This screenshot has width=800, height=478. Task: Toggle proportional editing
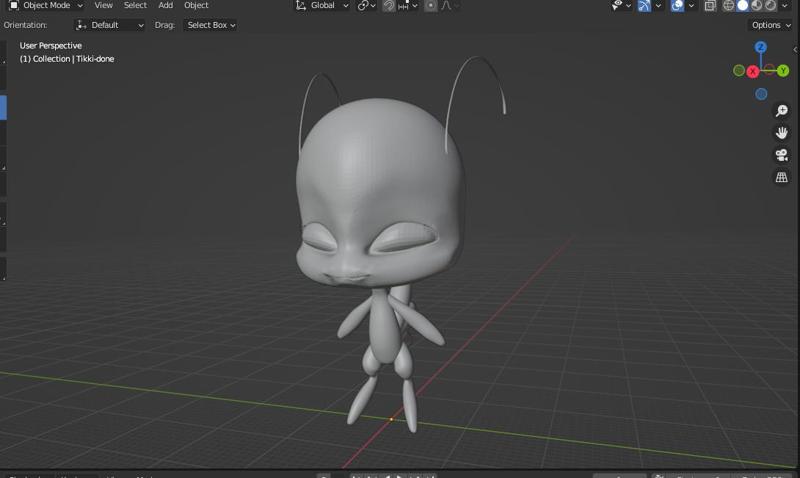[x=431, y=5]
